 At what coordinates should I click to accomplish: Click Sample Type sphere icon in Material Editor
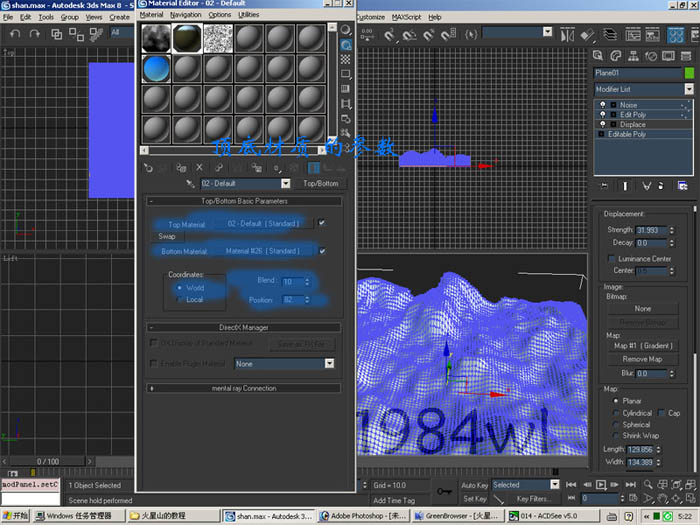(x=346, y=30)
